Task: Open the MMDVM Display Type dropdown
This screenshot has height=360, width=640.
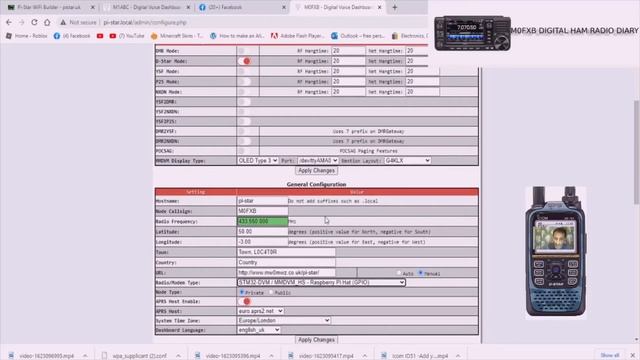Action: click(258, 161)
